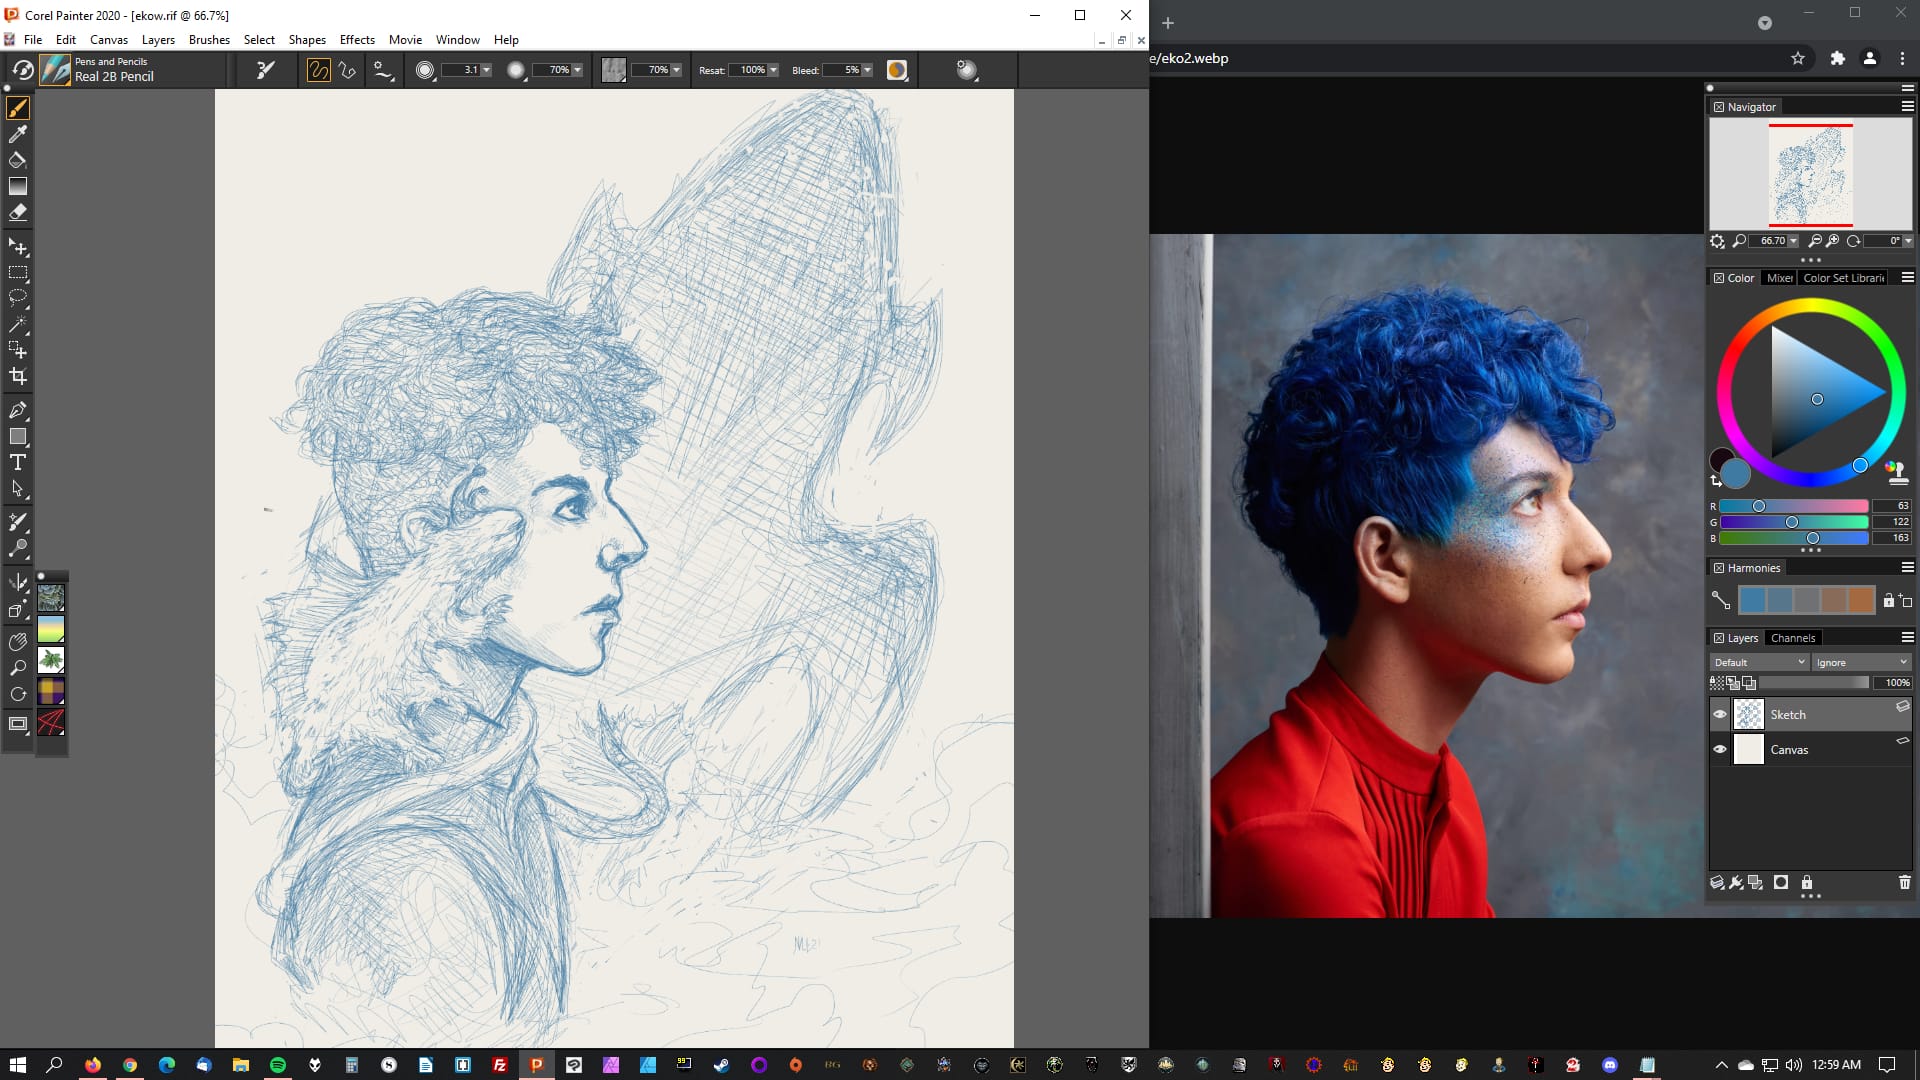Open the Default composite method dropdown
This screenshot has height=1080, width=1920.
1759,662
